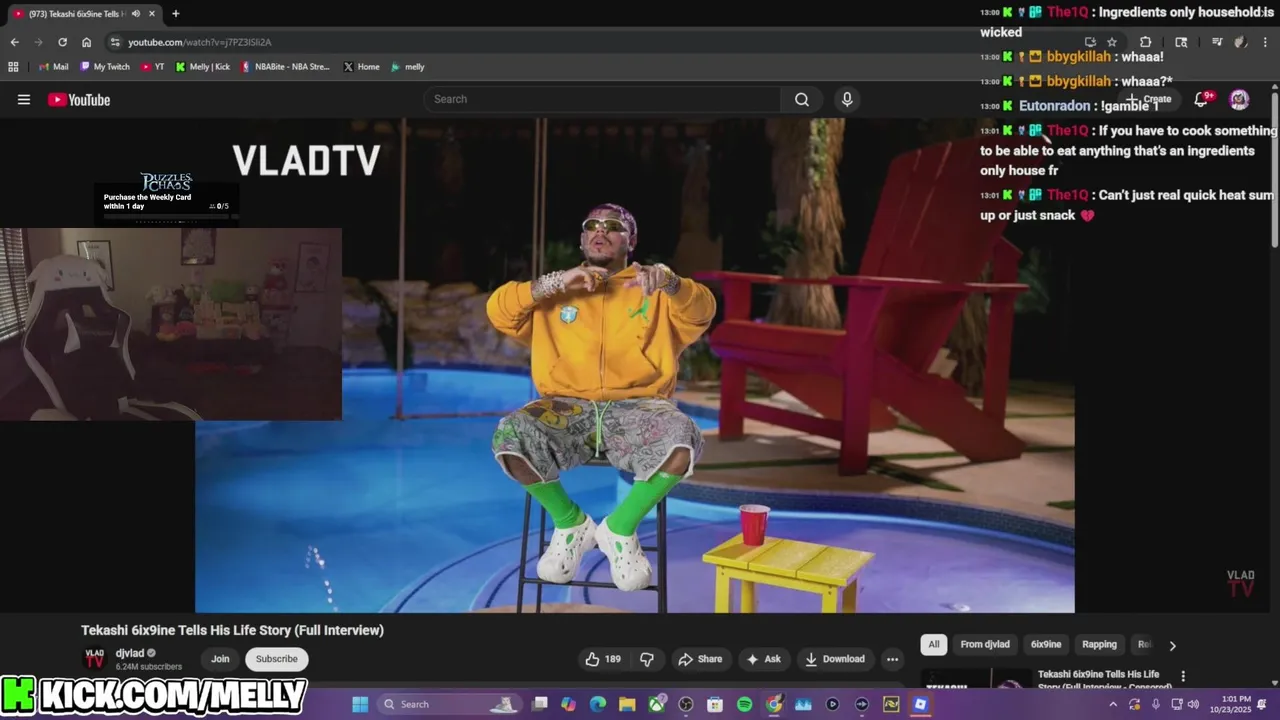Viewport: 1280px width, 720px height.
Task: Select the 'All' filter chip
Action: (933, 645)
